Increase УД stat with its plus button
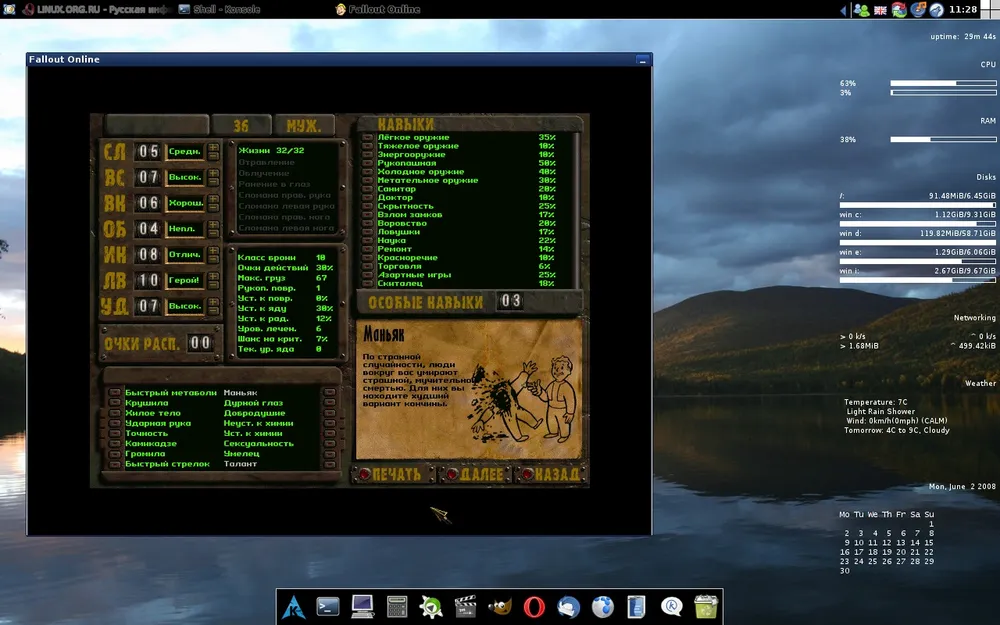 (x=213, y=302)
